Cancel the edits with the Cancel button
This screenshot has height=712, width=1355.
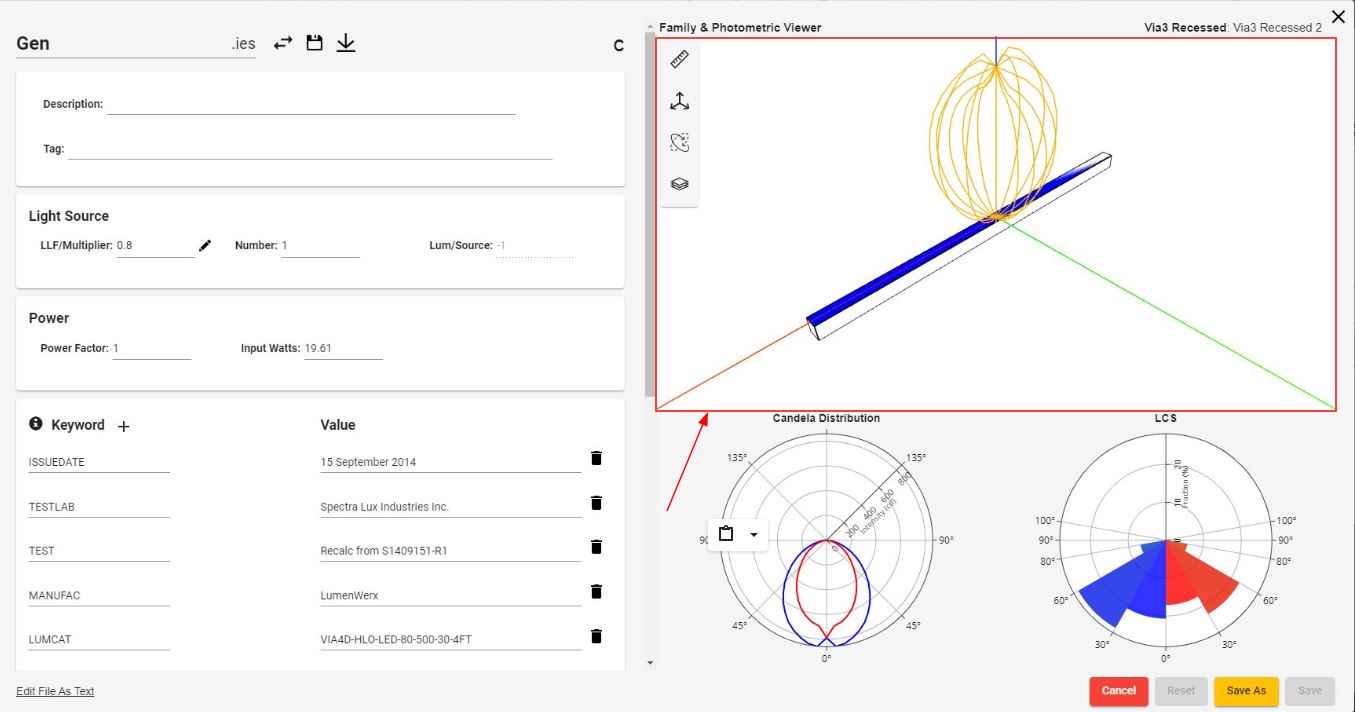click(1118, 690)
